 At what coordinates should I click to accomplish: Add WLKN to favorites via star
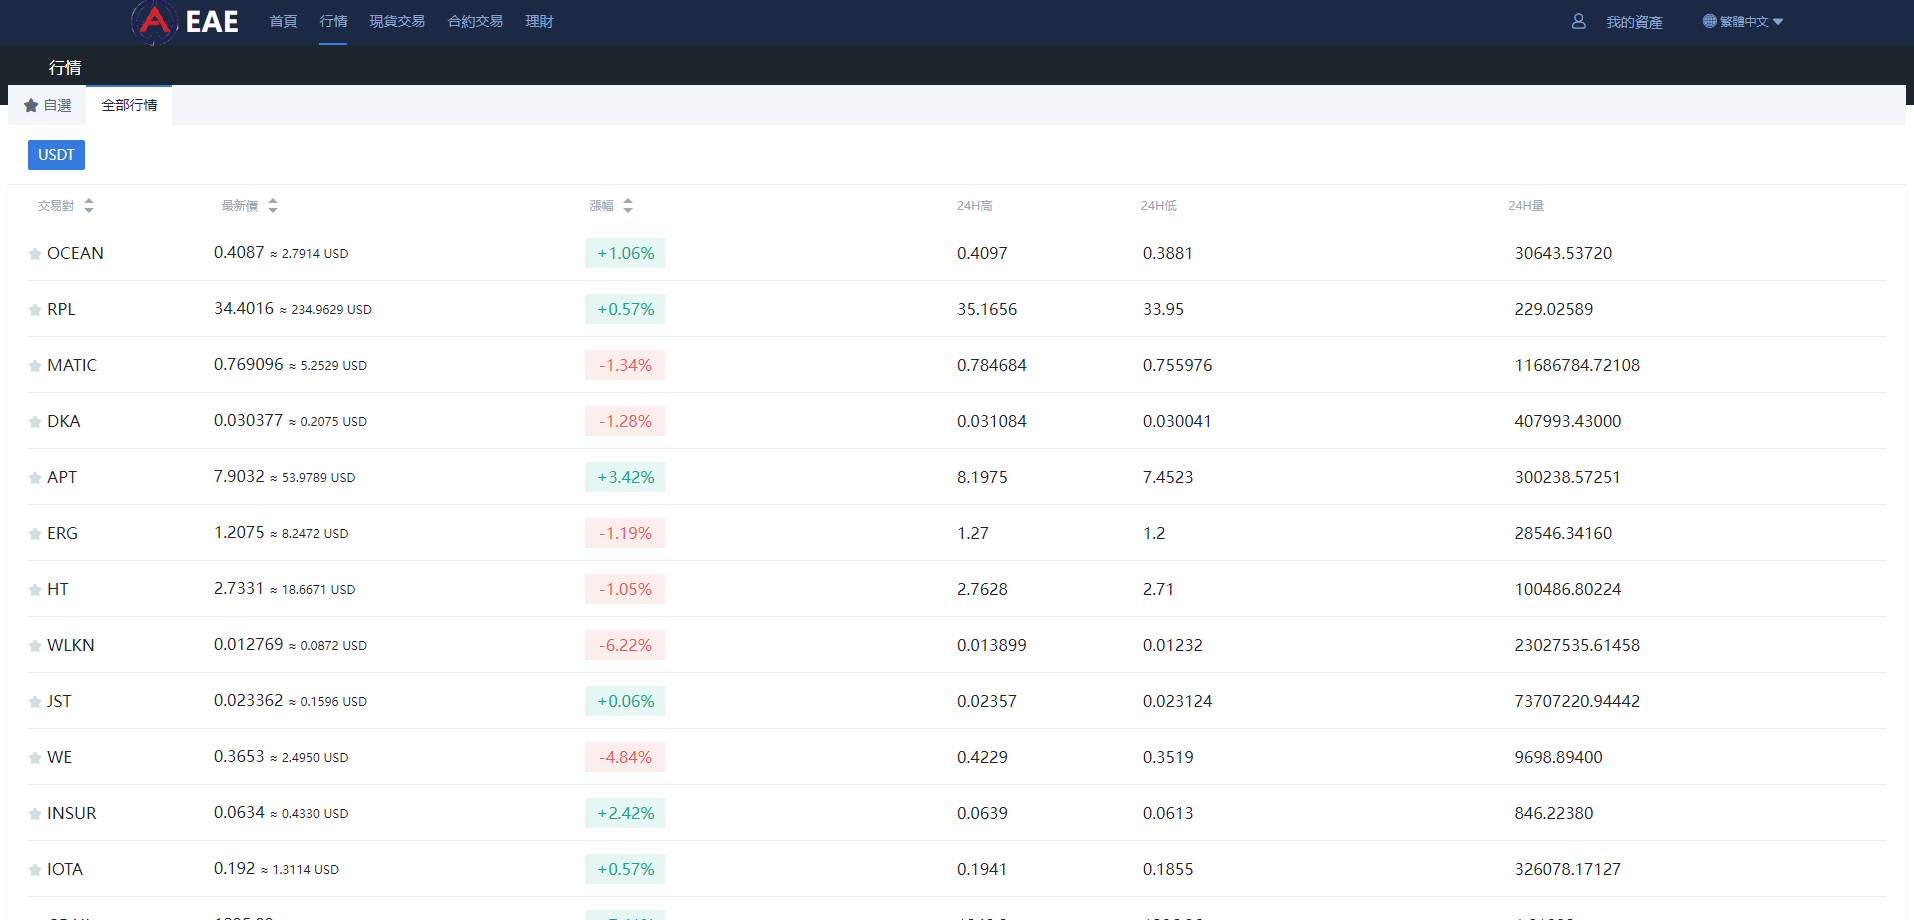(35, 646)
